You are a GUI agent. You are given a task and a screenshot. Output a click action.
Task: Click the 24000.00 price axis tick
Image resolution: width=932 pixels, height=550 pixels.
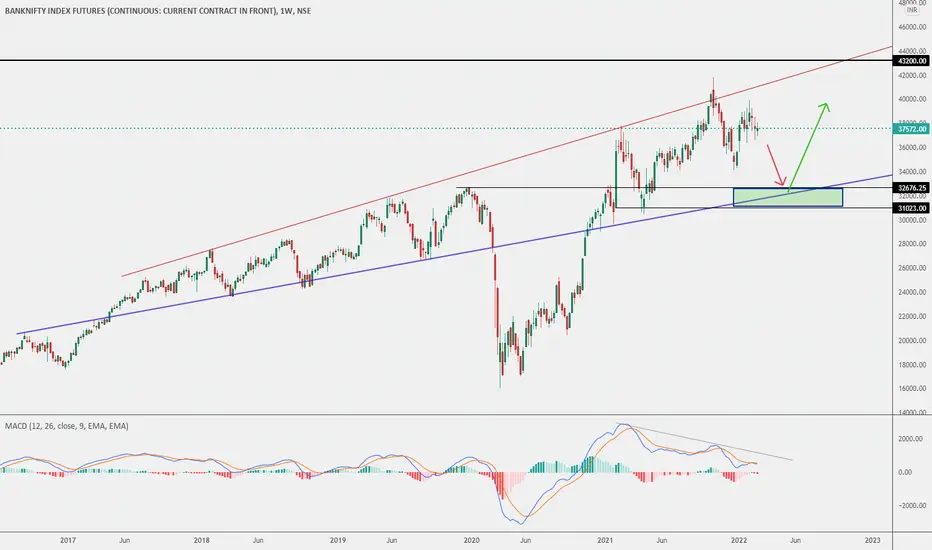tap(912, 292)
